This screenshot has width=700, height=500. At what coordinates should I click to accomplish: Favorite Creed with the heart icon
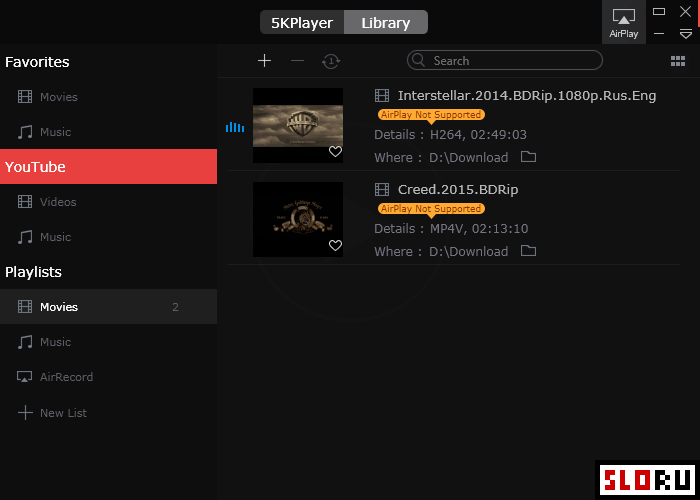point(335,246)
